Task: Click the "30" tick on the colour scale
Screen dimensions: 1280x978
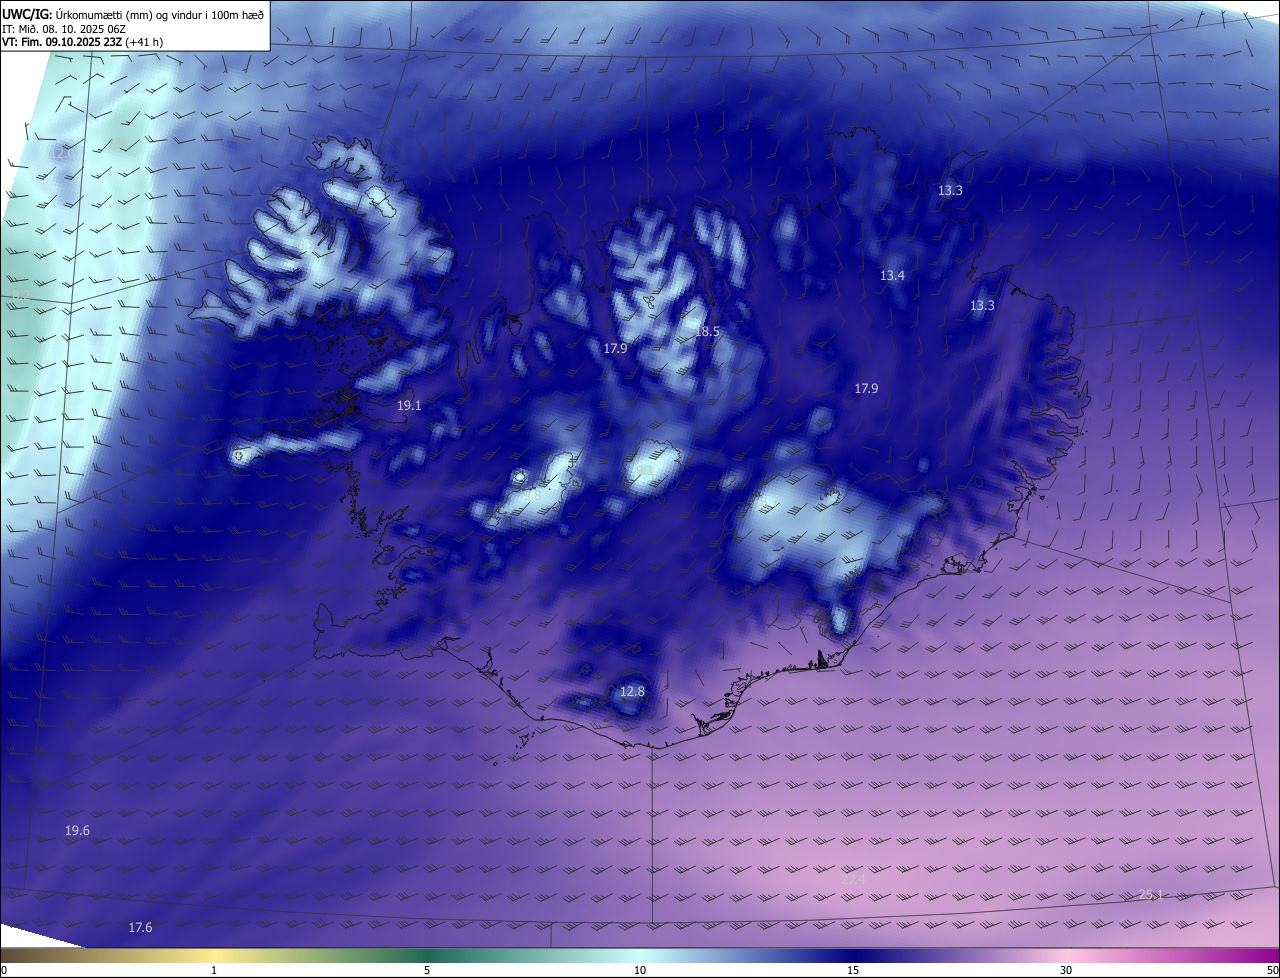Action: (x=1066, y=970)
